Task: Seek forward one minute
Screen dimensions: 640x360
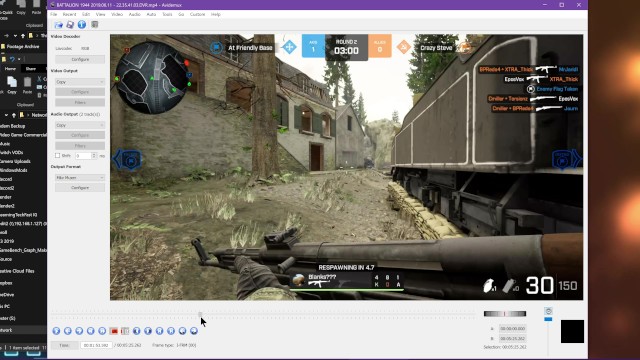Action: point(194,331)
